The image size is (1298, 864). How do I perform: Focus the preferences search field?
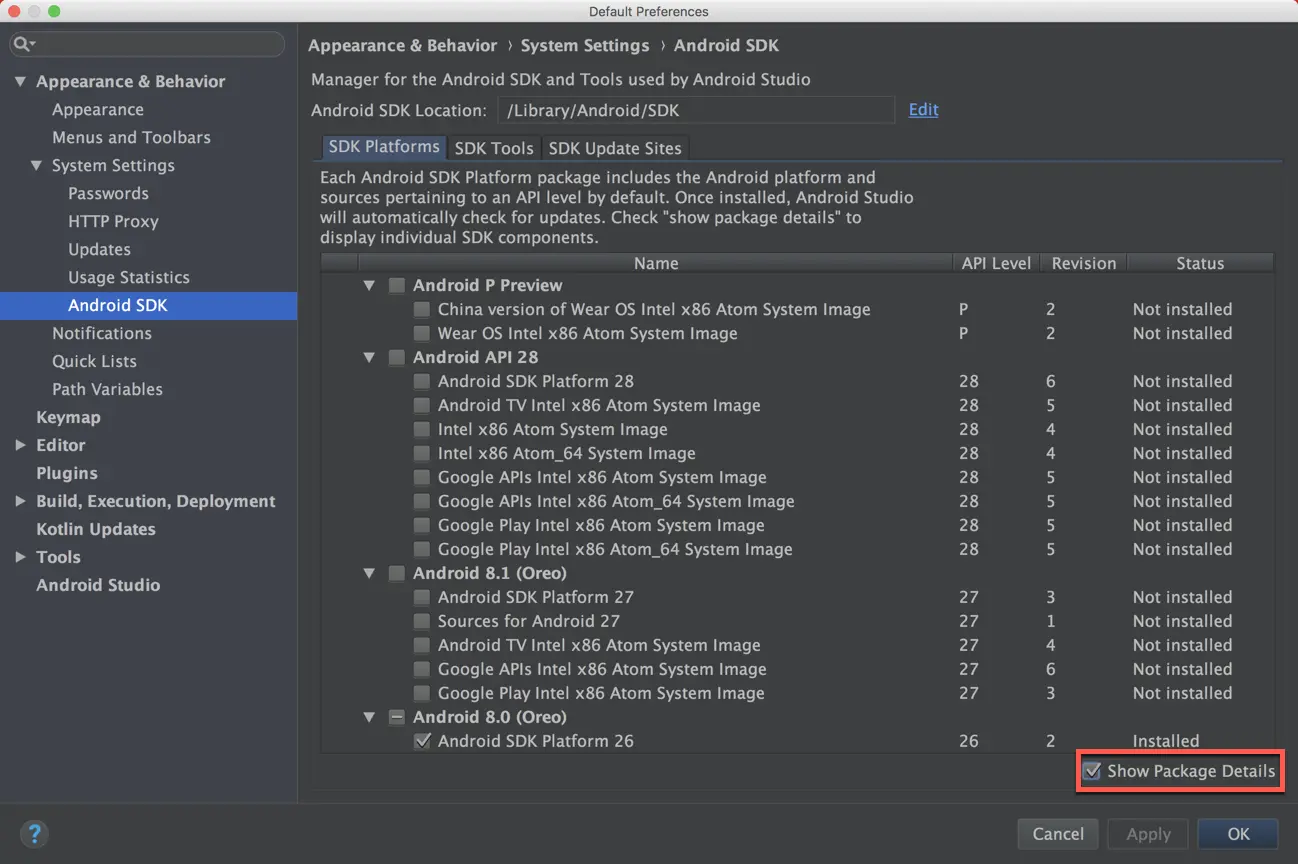click(x=160, y=44)
